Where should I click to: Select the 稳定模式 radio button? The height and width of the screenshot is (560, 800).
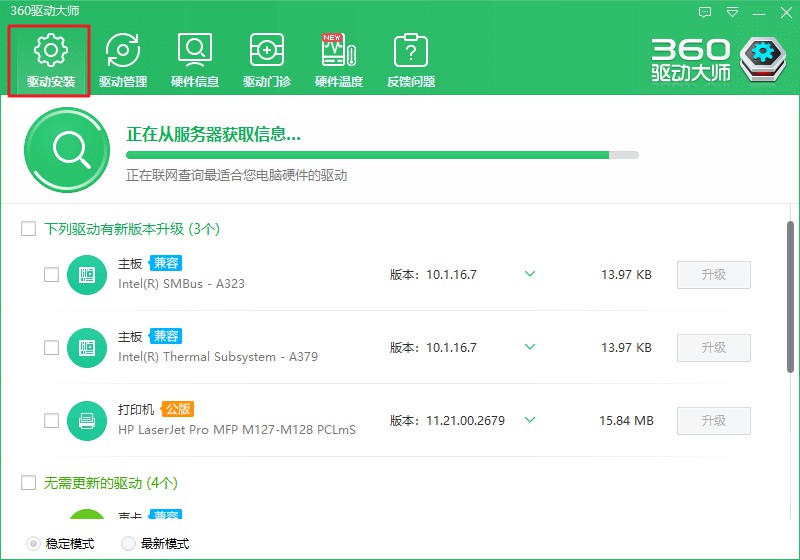[x=33, y=544]
